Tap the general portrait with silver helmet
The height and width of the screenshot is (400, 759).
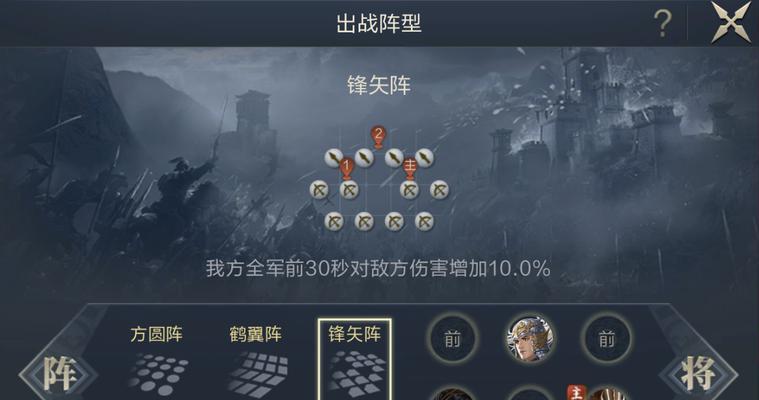coord(530,338)
